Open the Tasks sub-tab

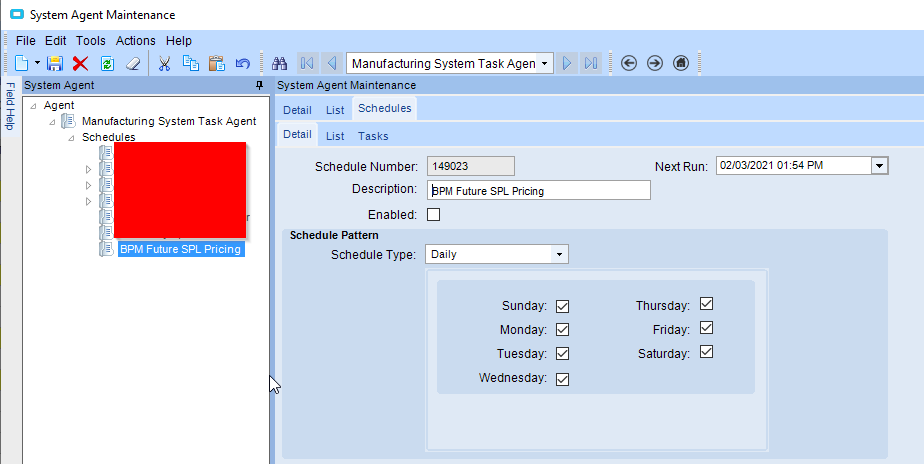tap(373, 136)
